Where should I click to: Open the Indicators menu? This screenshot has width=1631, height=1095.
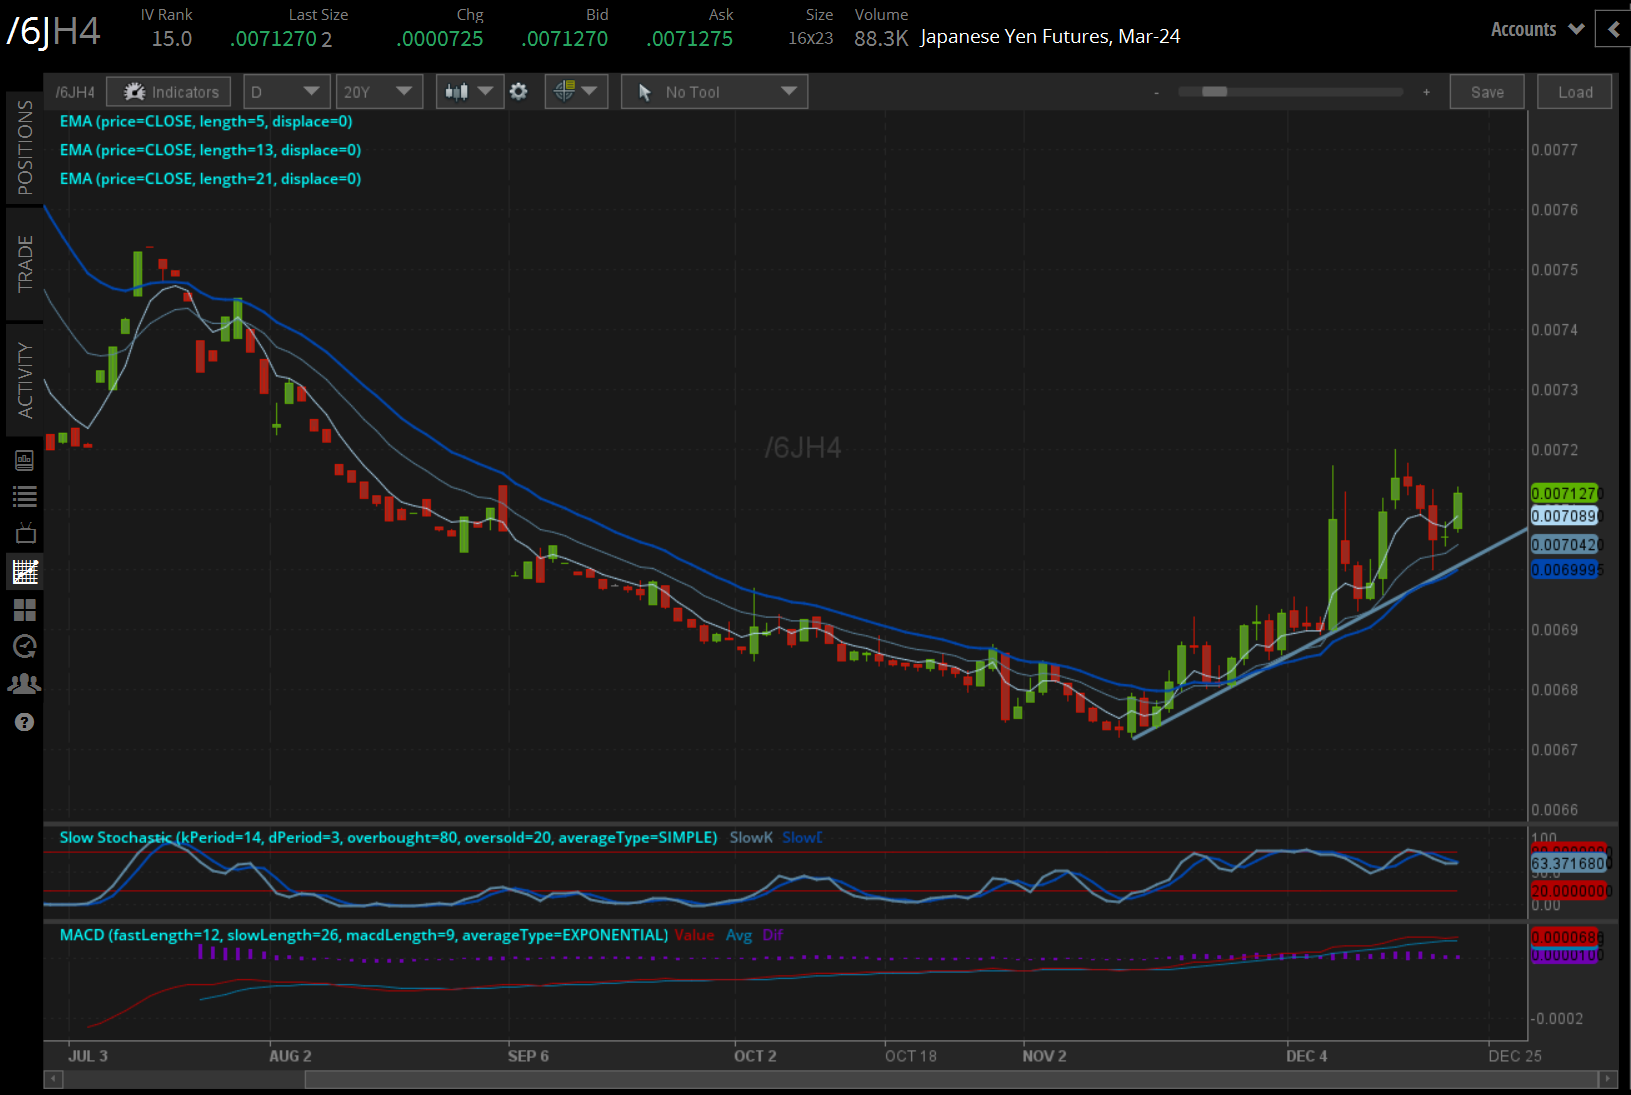tap(169, 92)
